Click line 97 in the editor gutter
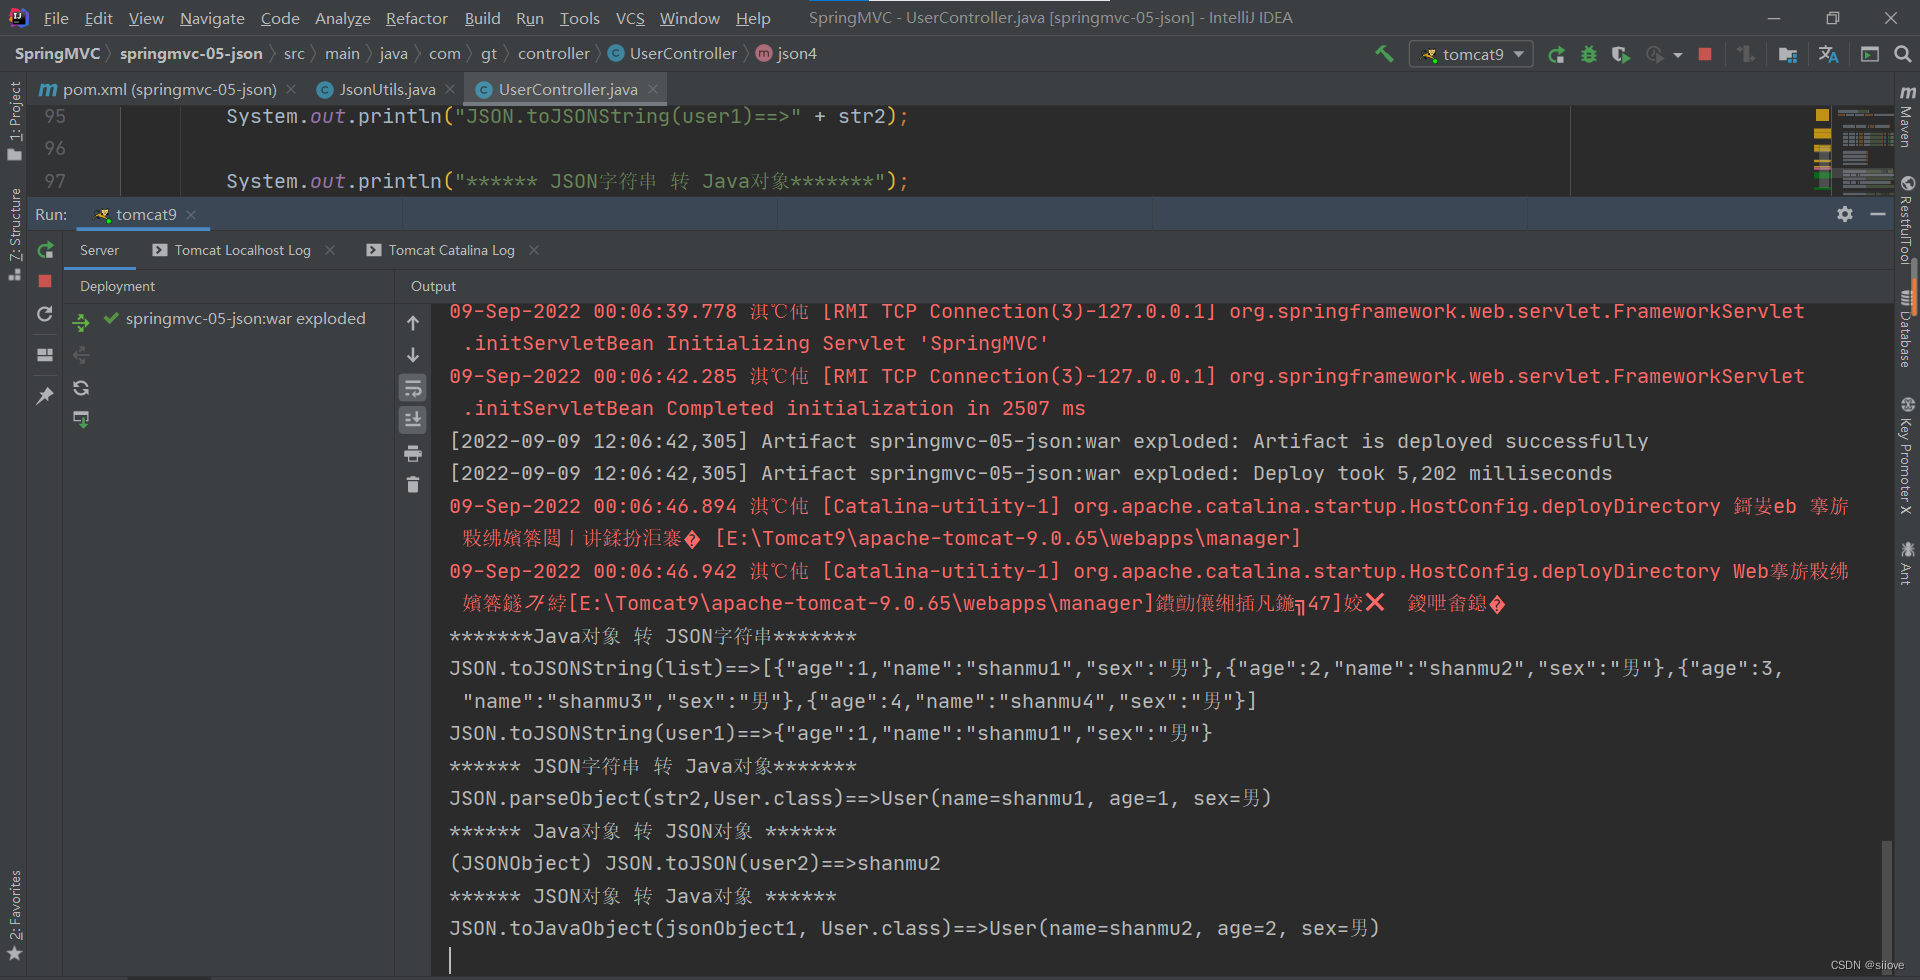This screenshot has height=980, width=1920. 55,181
